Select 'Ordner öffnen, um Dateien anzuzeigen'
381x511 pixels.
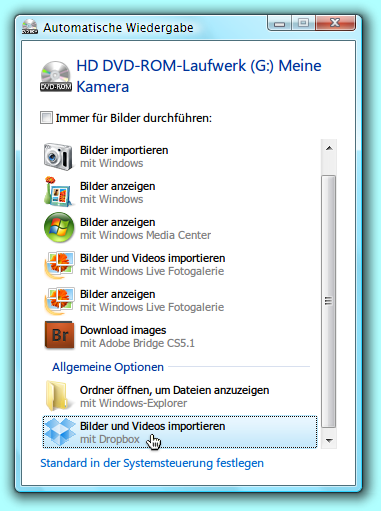click(180, 396)
